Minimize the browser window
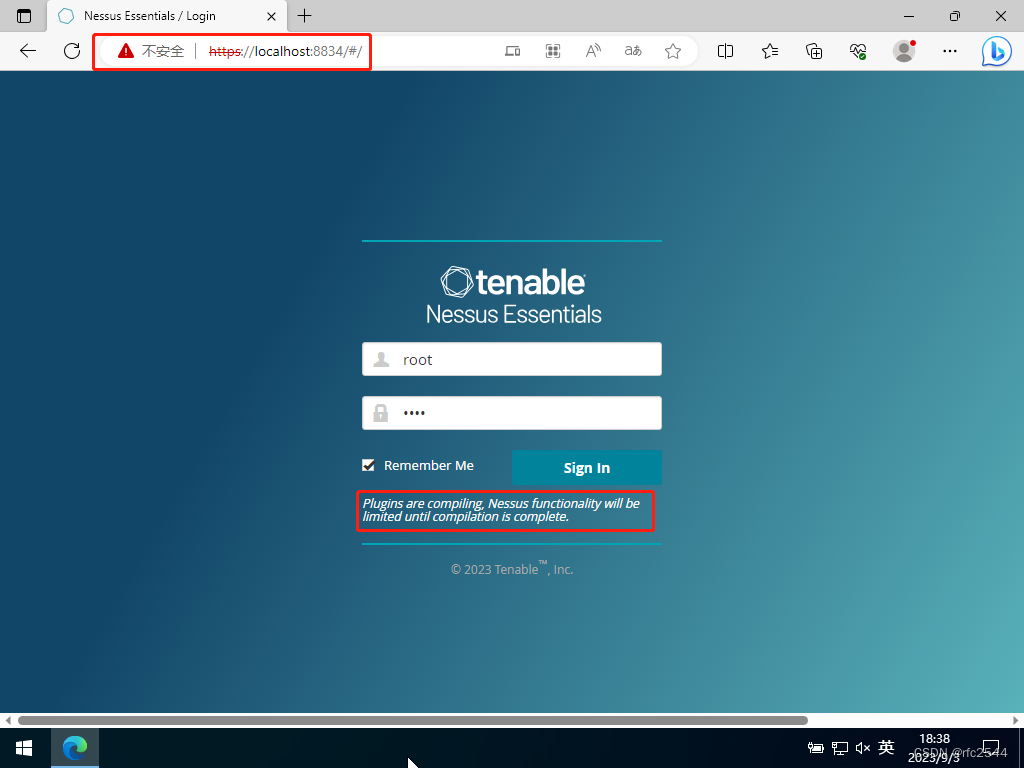Viewport: 1024px width, 768px height. (x=908, y=16)
